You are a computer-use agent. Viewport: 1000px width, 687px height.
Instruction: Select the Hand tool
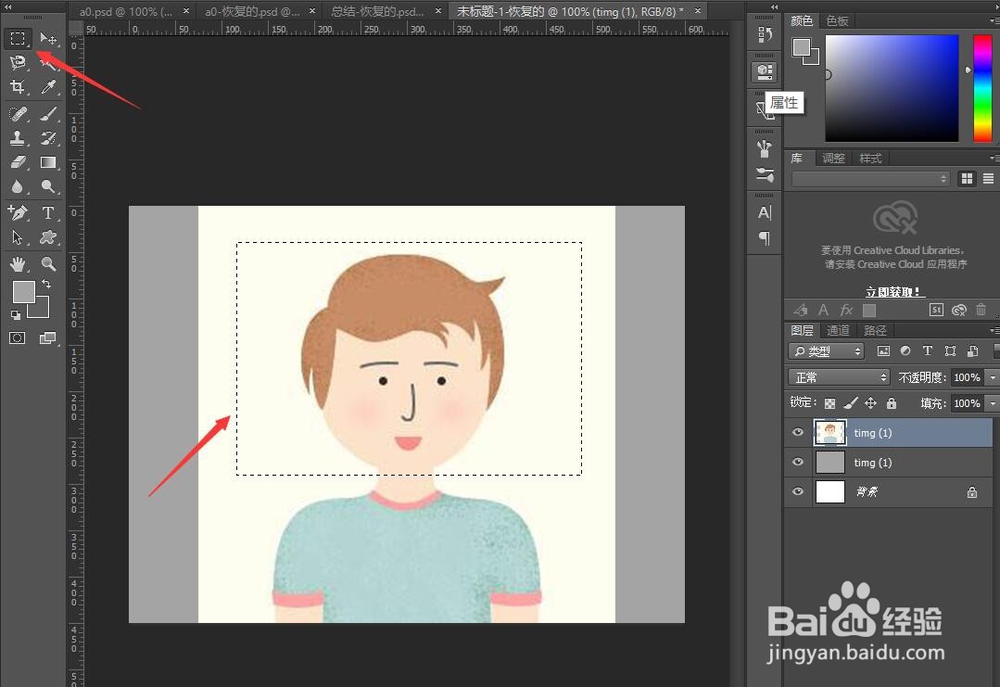17,263
